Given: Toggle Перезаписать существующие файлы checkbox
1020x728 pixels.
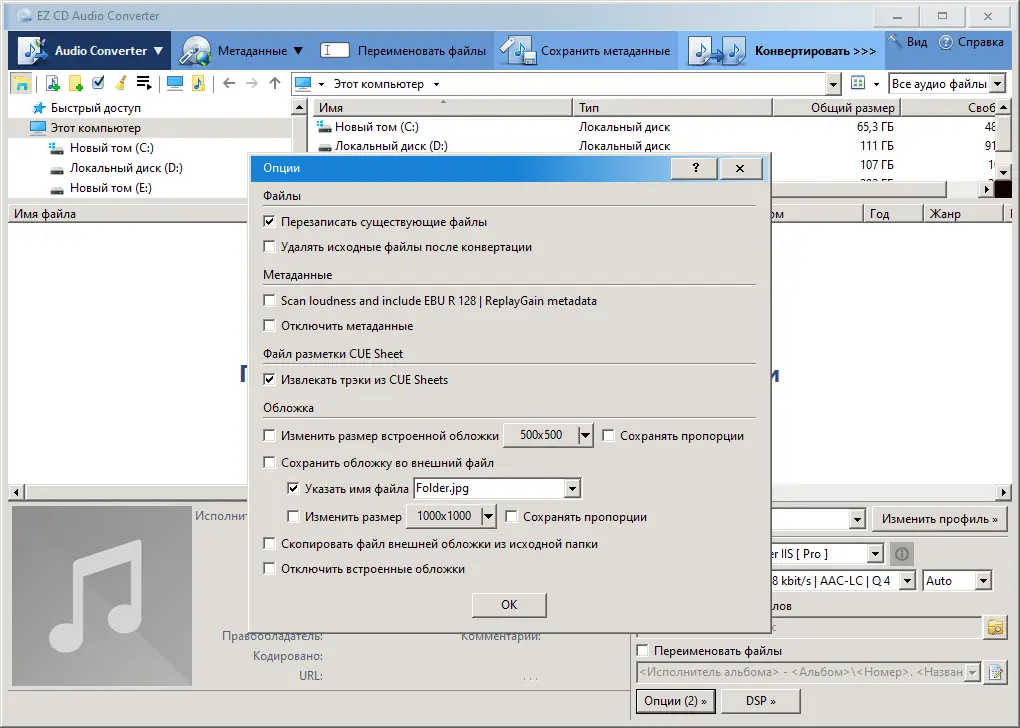Looking at the screenshot, I should pyautogui.click(x=269, y=222).
